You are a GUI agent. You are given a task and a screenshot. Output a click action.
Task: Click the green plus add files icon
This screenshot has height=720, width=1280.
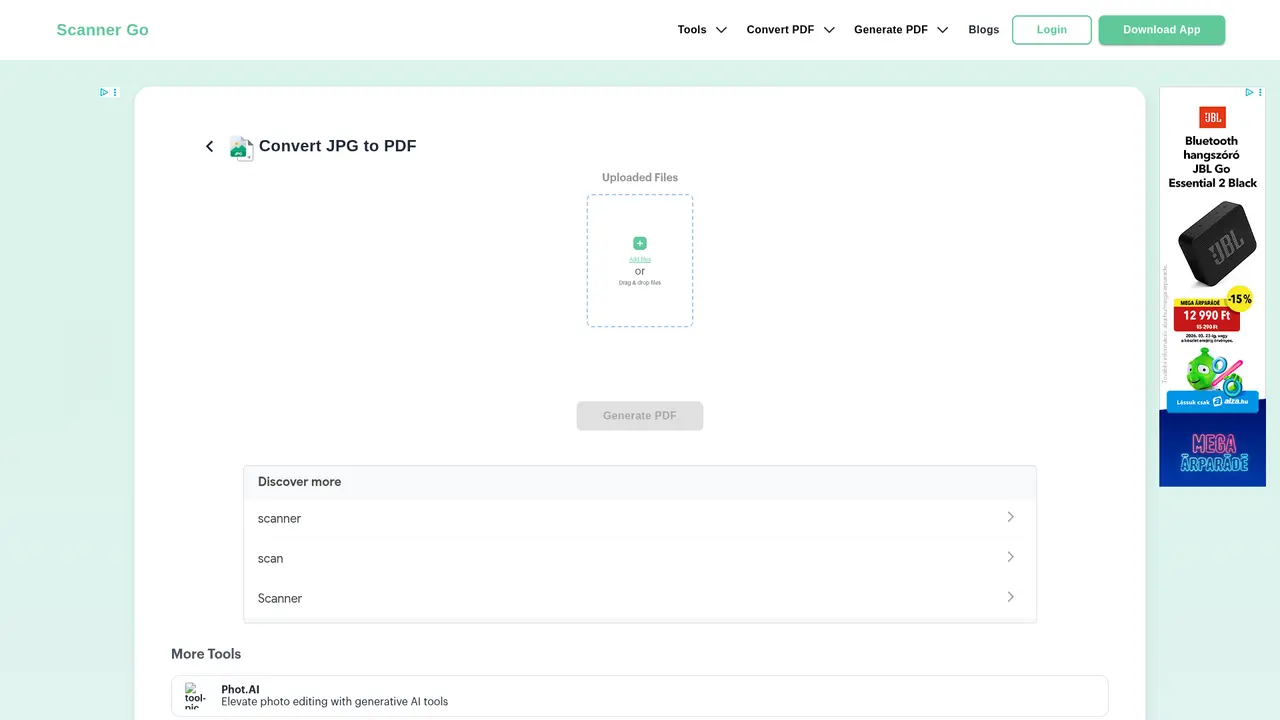point(640,243)
